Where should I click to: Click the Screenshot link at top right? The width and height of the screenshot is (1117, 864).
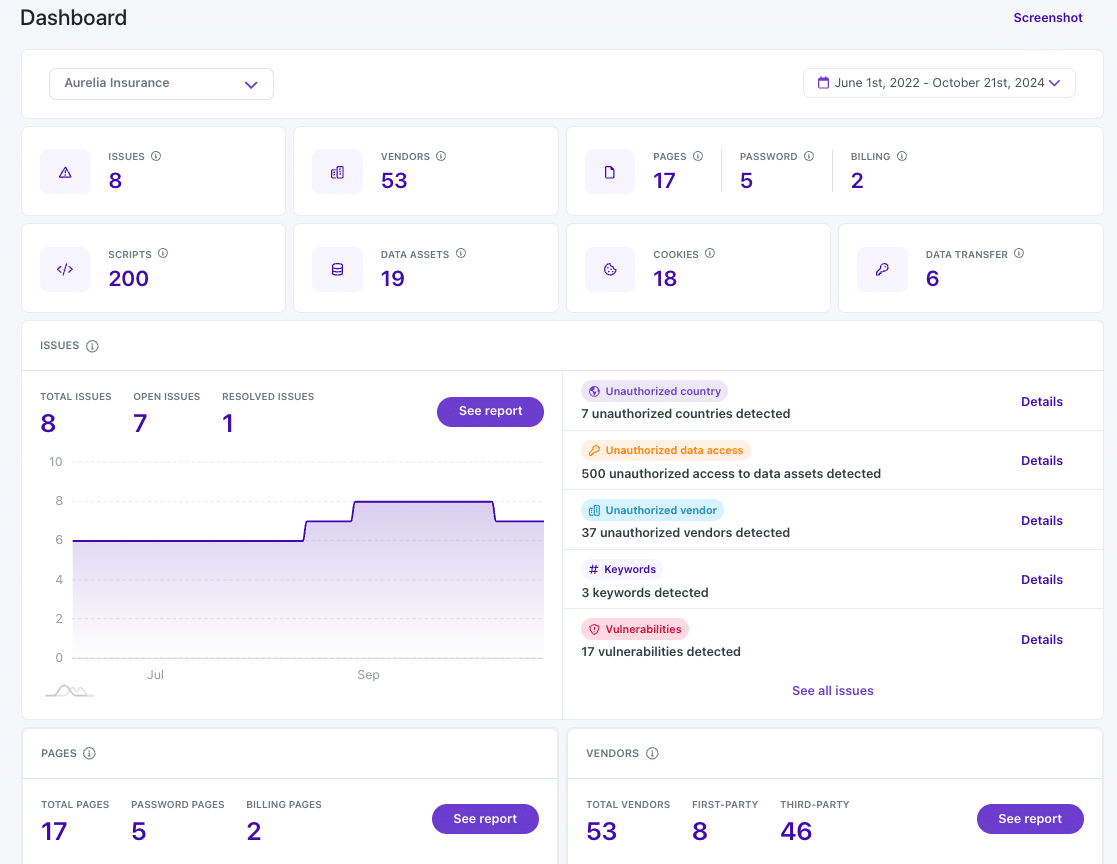click(1048, 18)
